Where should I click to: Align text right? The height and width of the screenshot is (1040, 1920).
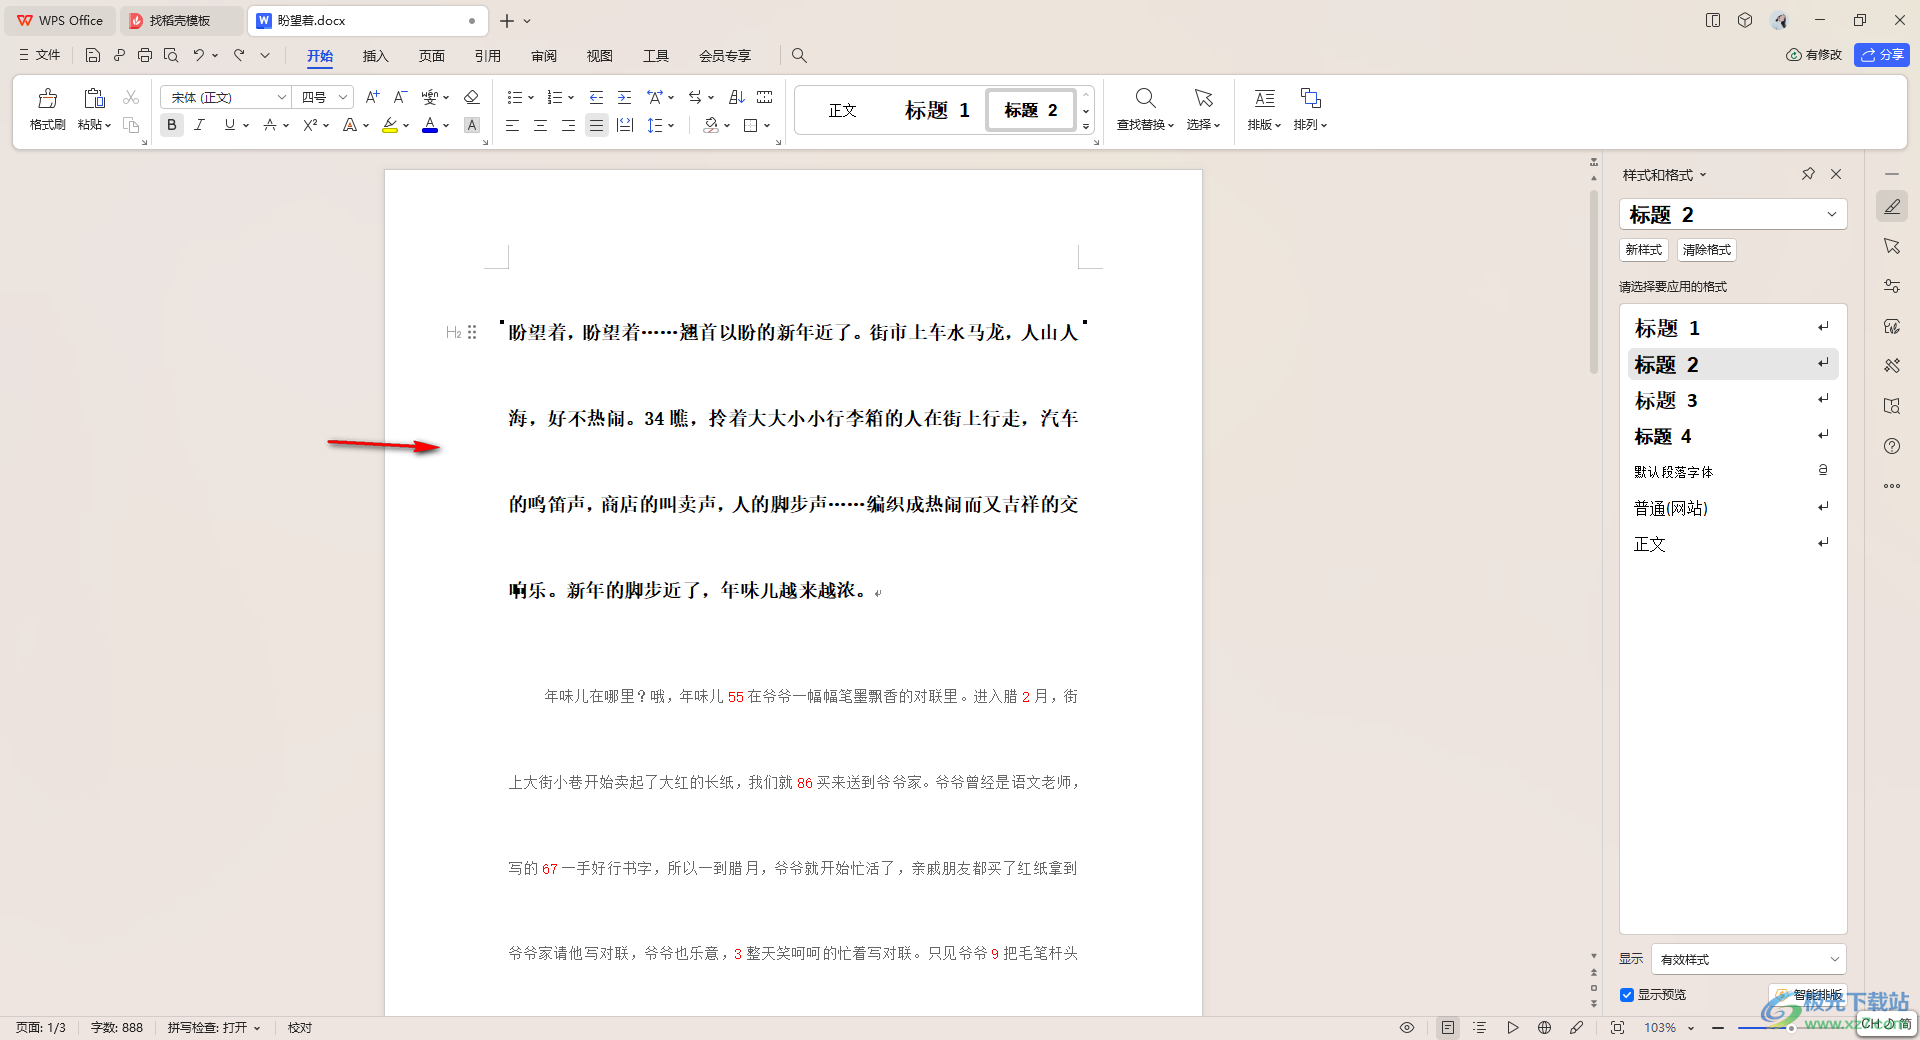[x=568, y=125]
